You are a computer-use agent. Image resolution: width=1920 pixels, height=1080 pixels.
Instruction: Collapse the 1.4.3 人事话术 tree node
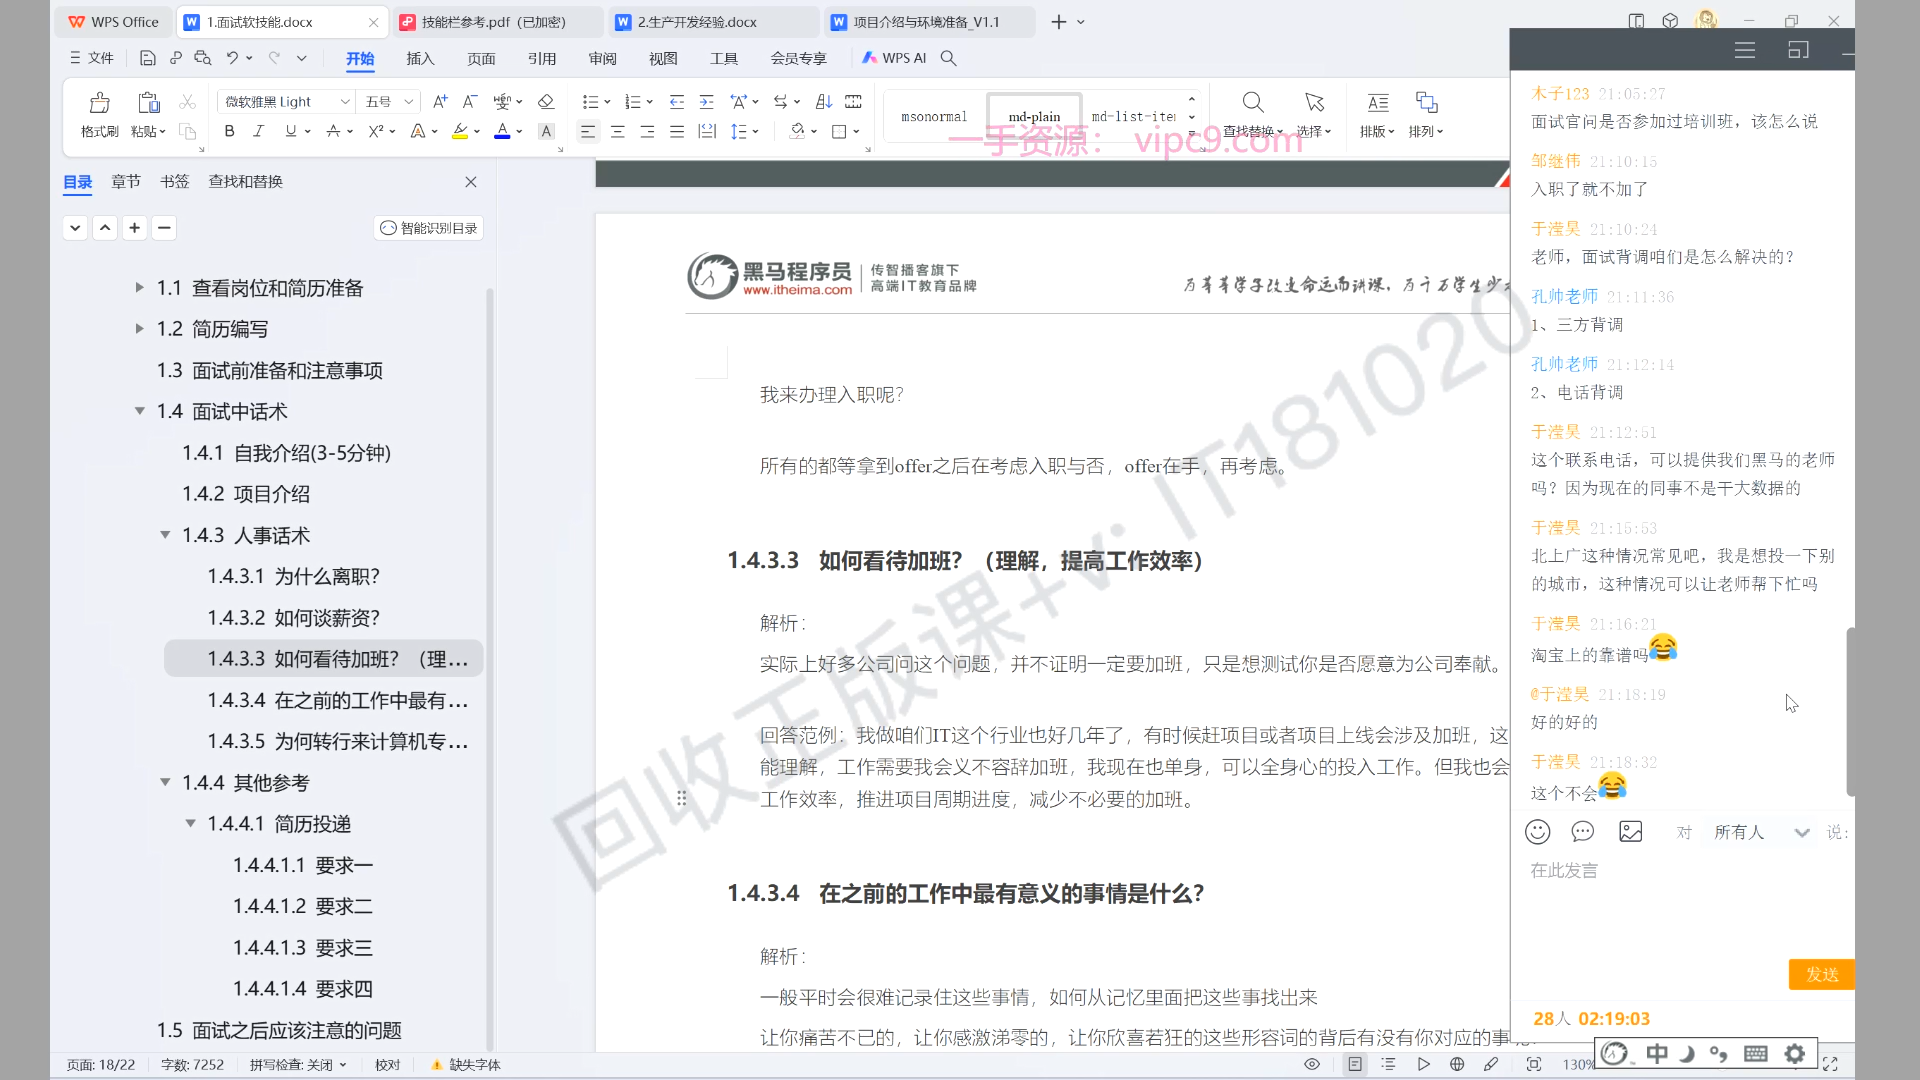[165, 535]
